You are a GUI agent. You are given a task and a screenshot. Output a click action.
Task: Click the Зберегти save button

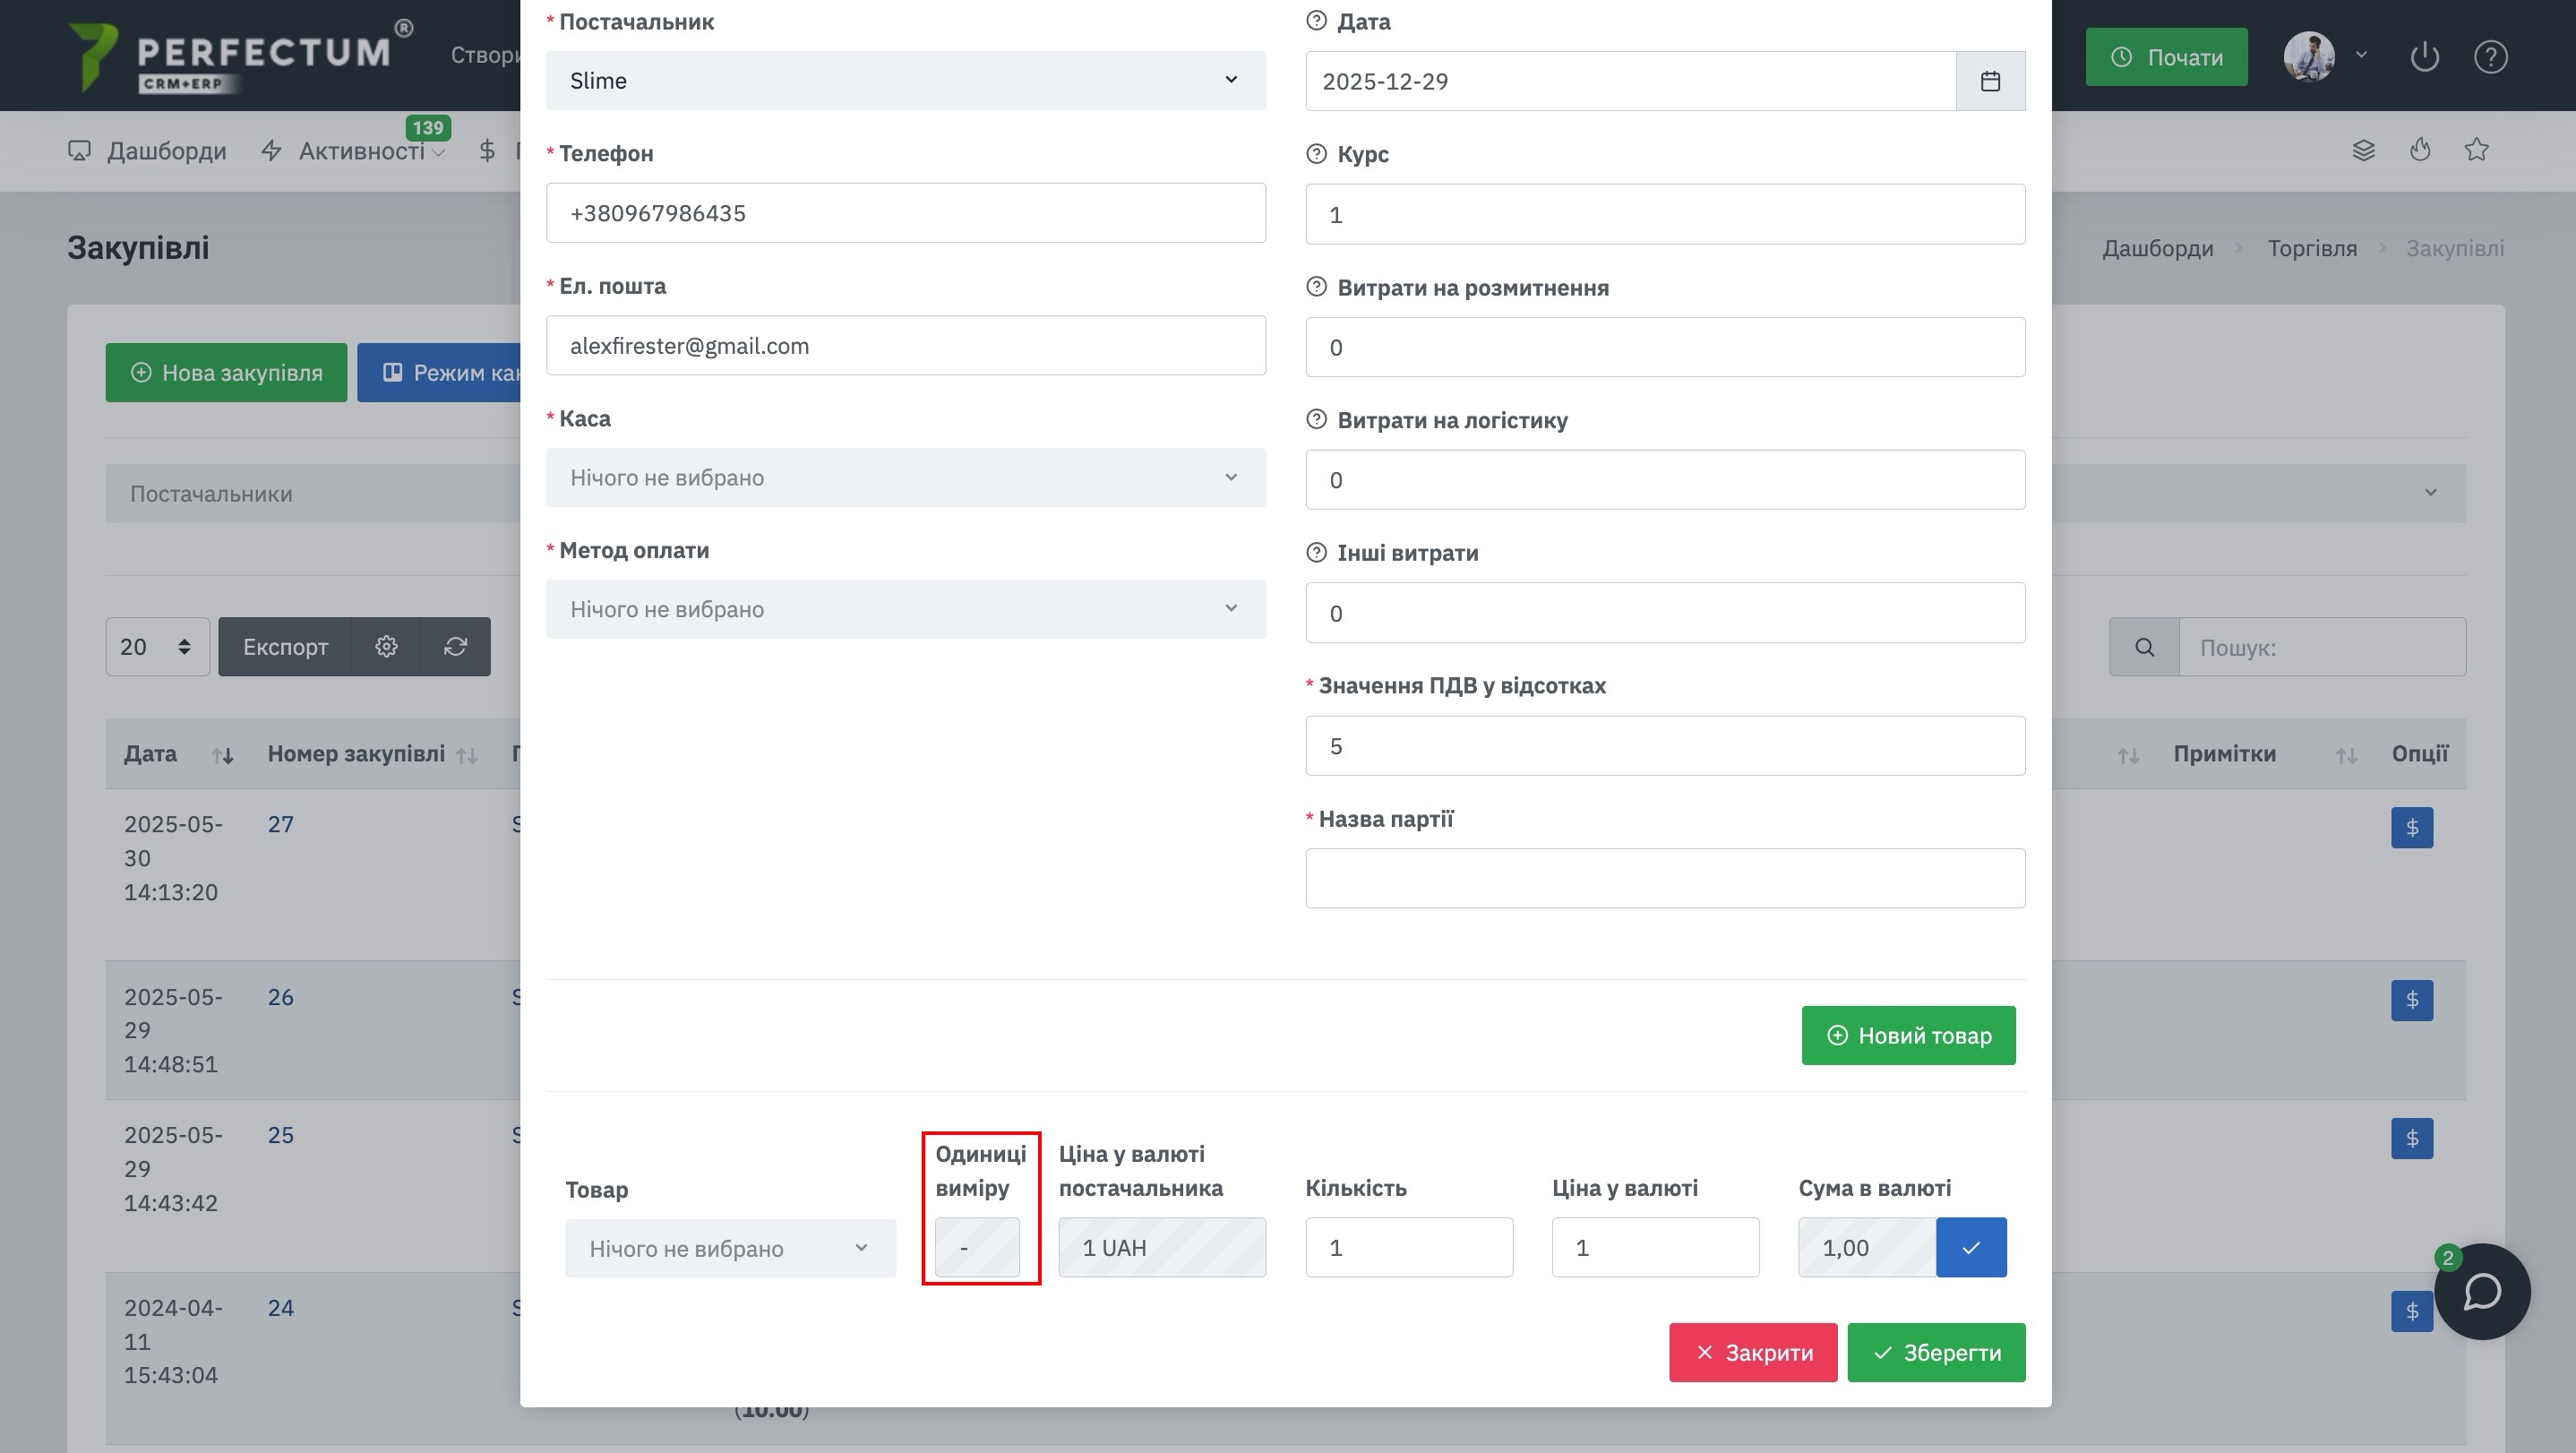point(1935,1353)
